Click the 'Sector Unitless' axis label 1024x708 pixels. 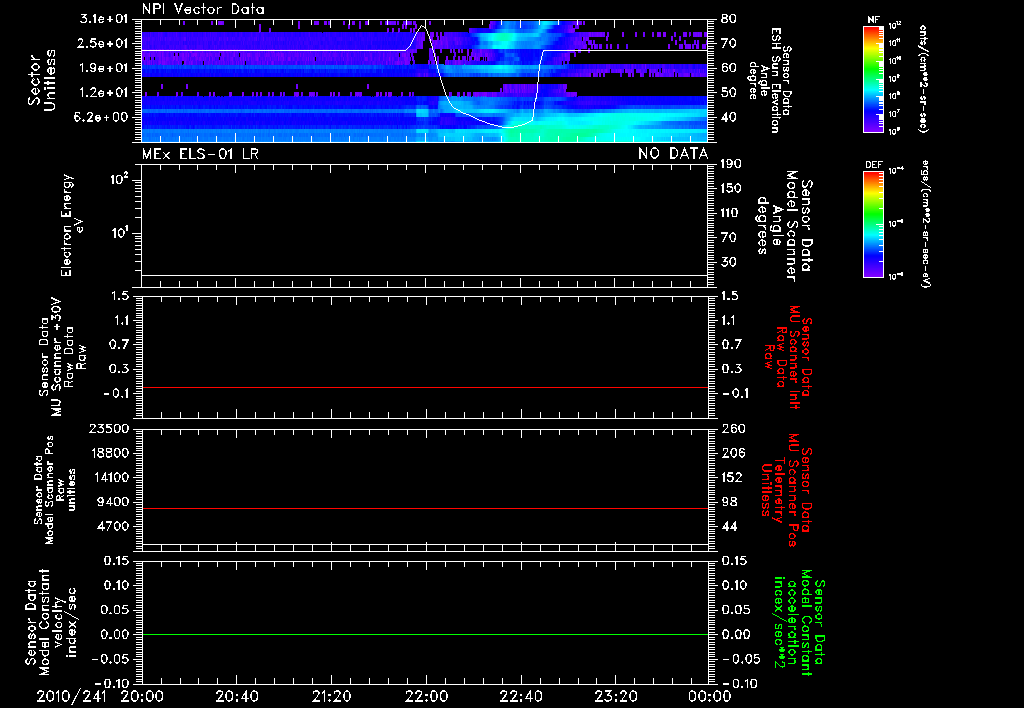pyautogui.click(x=42, y=80)
